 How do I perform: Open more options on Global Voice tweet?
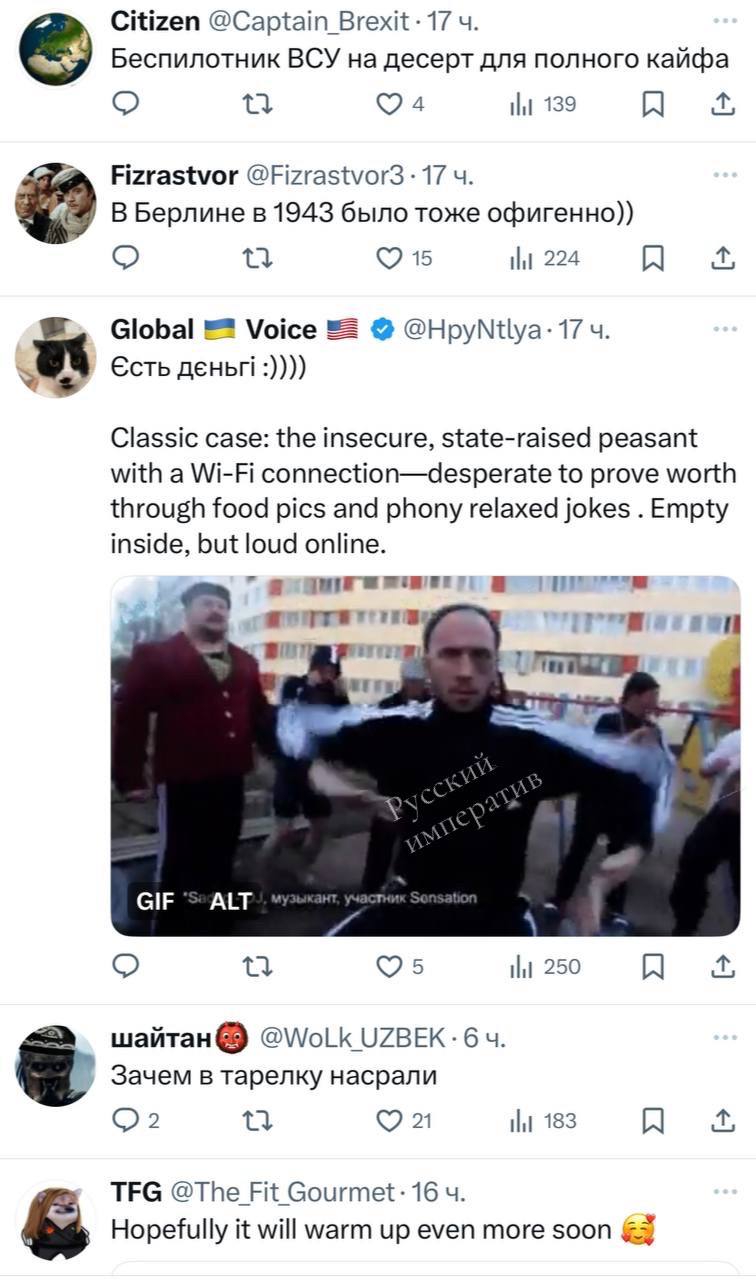(724, 329)
